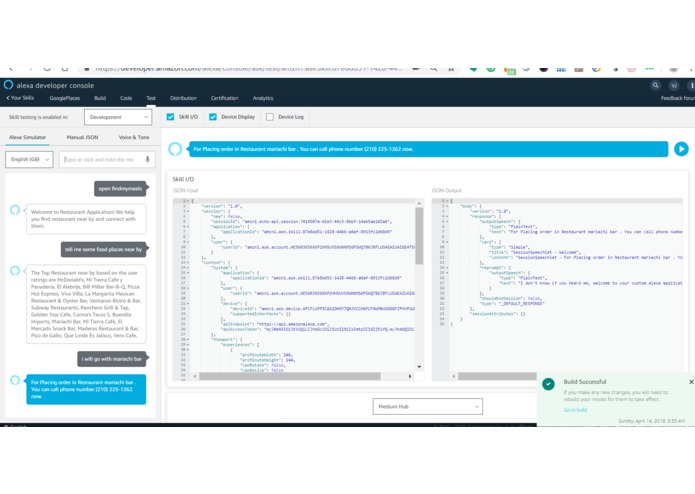695x494 pixels.
Task: Click the Alexa ring icon beside the Welcome reply
Action: [x=15, y=210]
